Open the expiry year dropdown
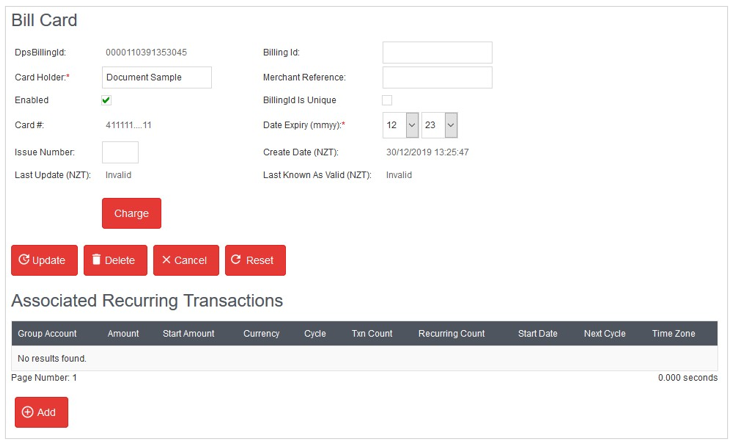The height and width of the screenshot is (444, 733). click(x=439, y=125)
